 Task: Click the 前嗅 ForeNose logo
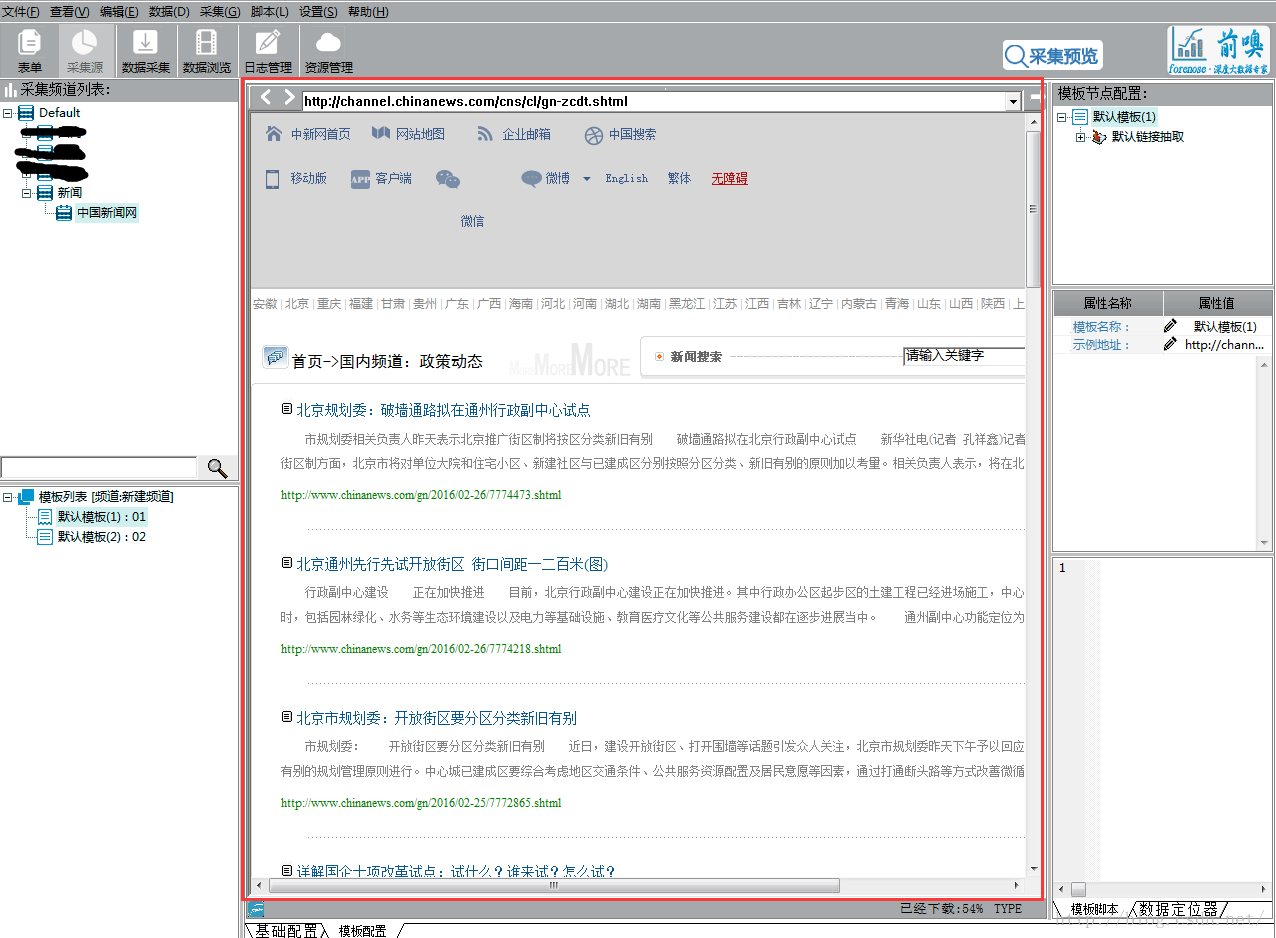tap(1219, 50)
